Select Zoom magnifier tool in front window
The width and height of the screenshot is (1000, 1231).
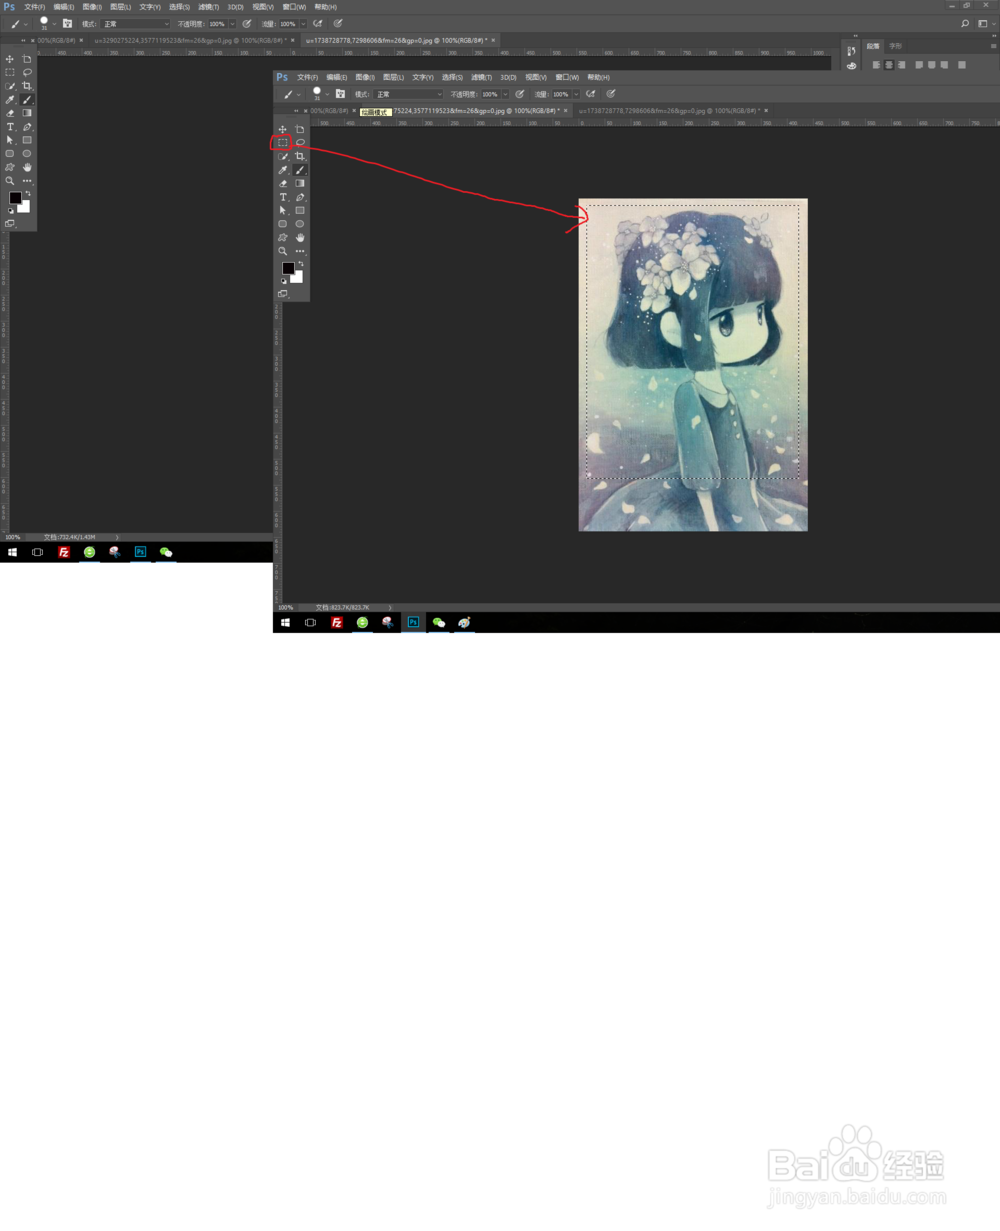click(x=282, y=251)
